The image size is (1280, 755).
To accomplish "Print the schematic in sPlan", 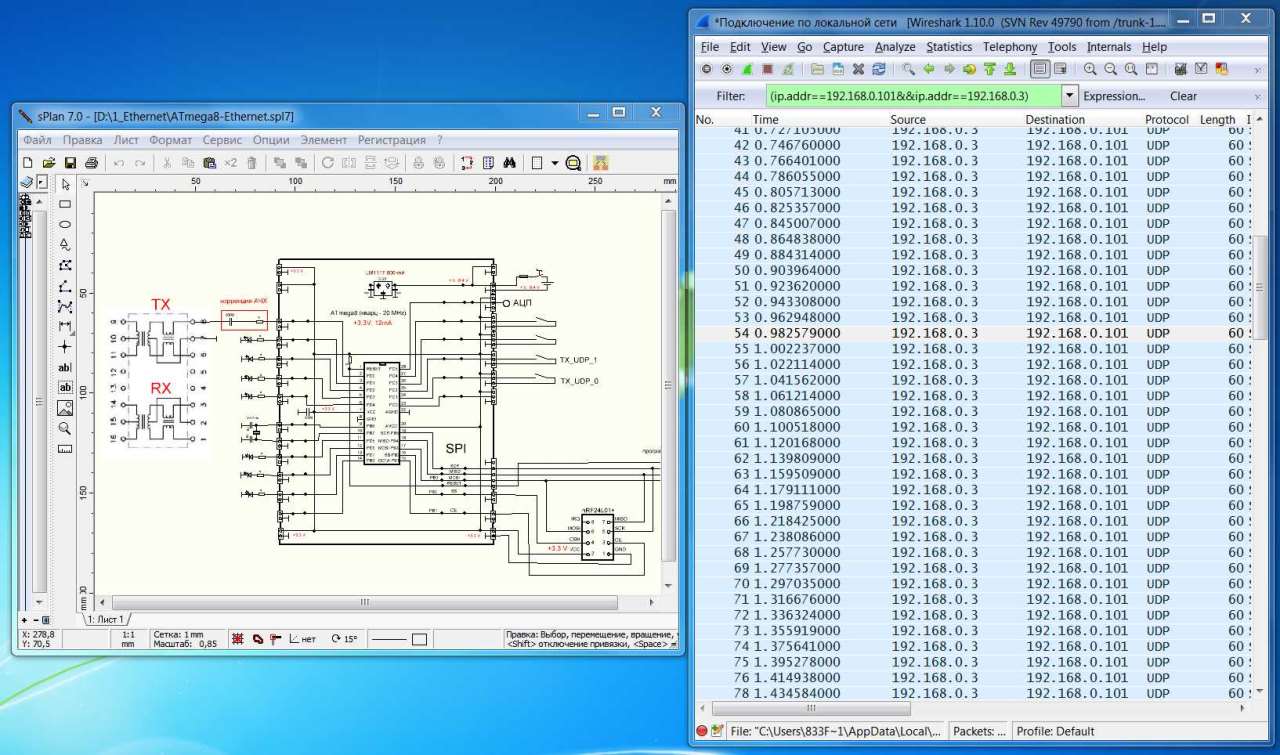I will click(91, 162).
